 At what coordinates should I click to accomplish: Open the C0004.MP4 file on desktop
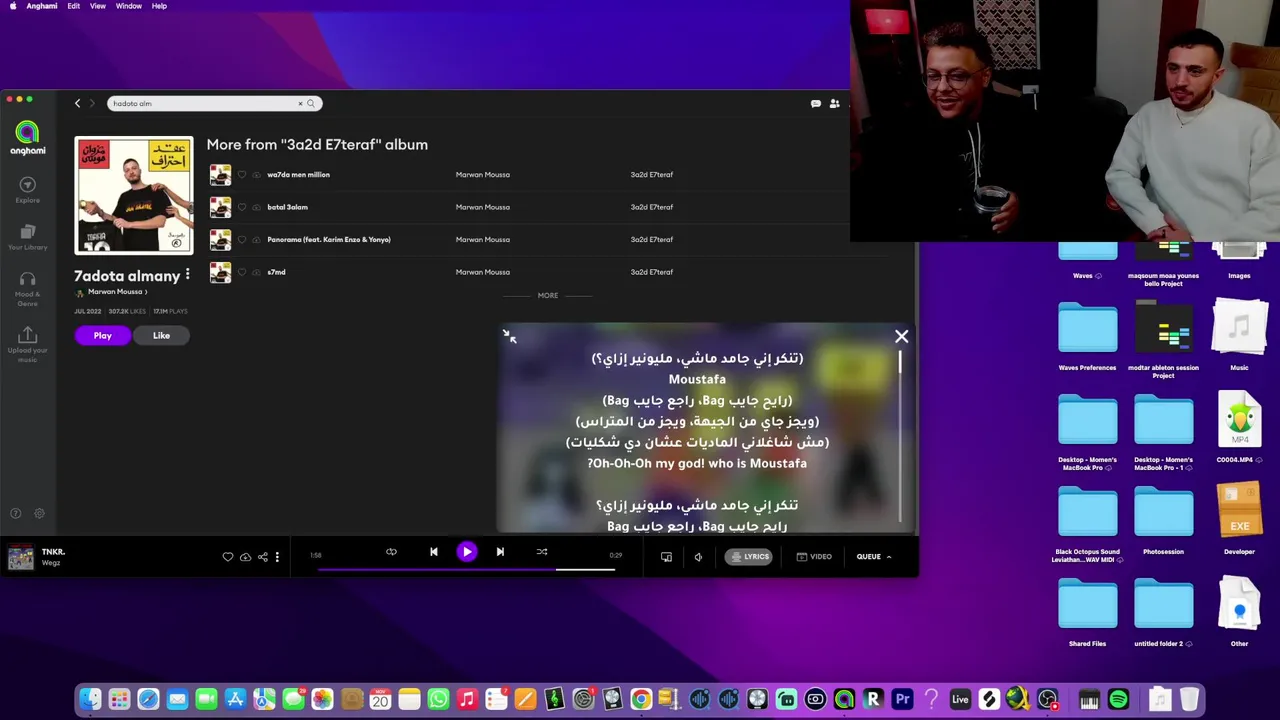point(1239,428)
